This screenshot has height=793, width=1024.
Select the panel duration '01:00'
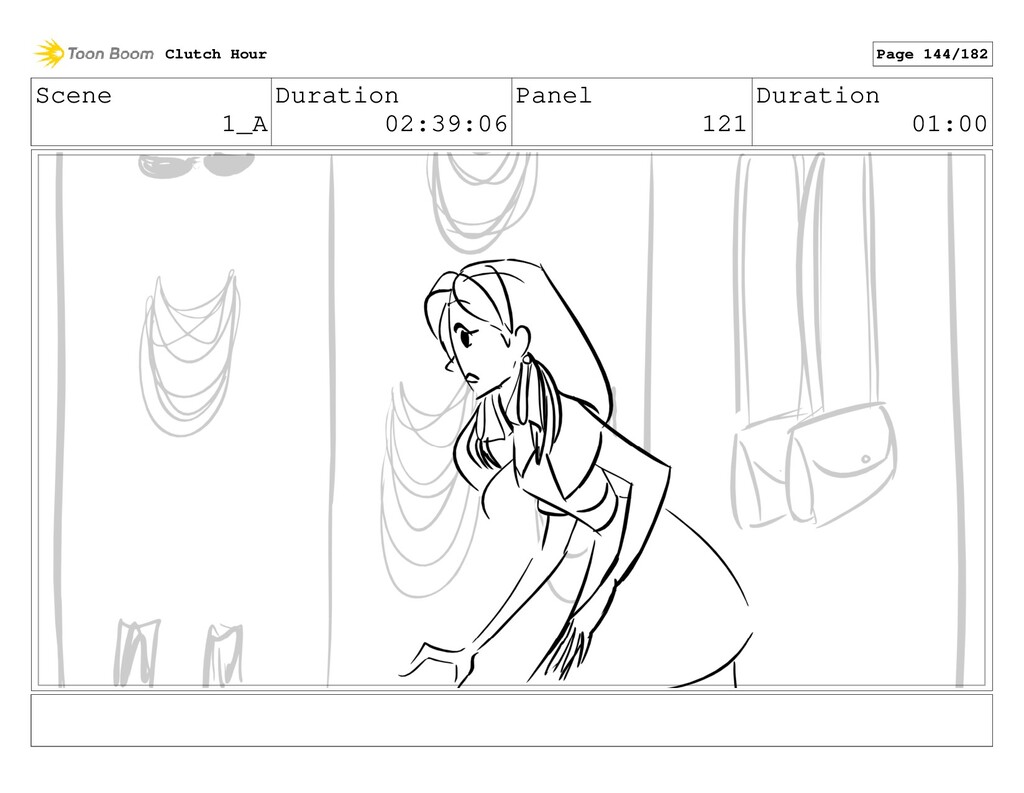pos(950,123)
